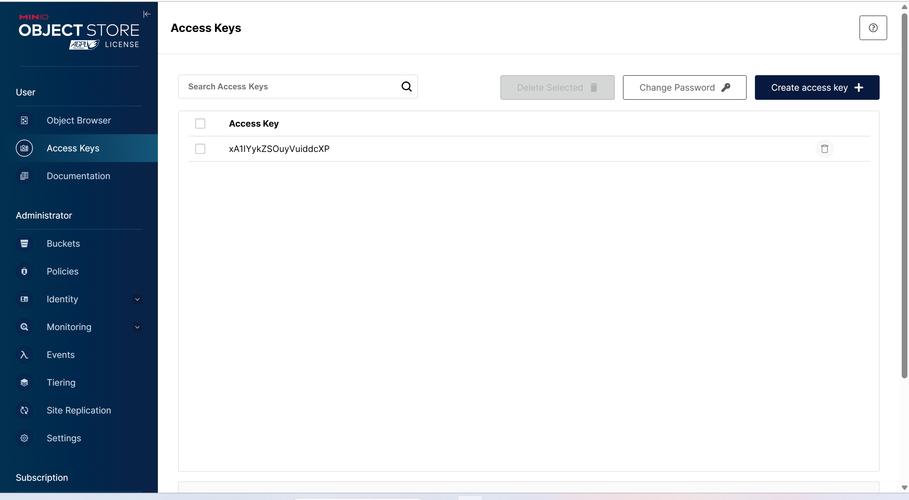The image size is (909, 500).
Task: Click the search magnifier icon
Action: 406,87
